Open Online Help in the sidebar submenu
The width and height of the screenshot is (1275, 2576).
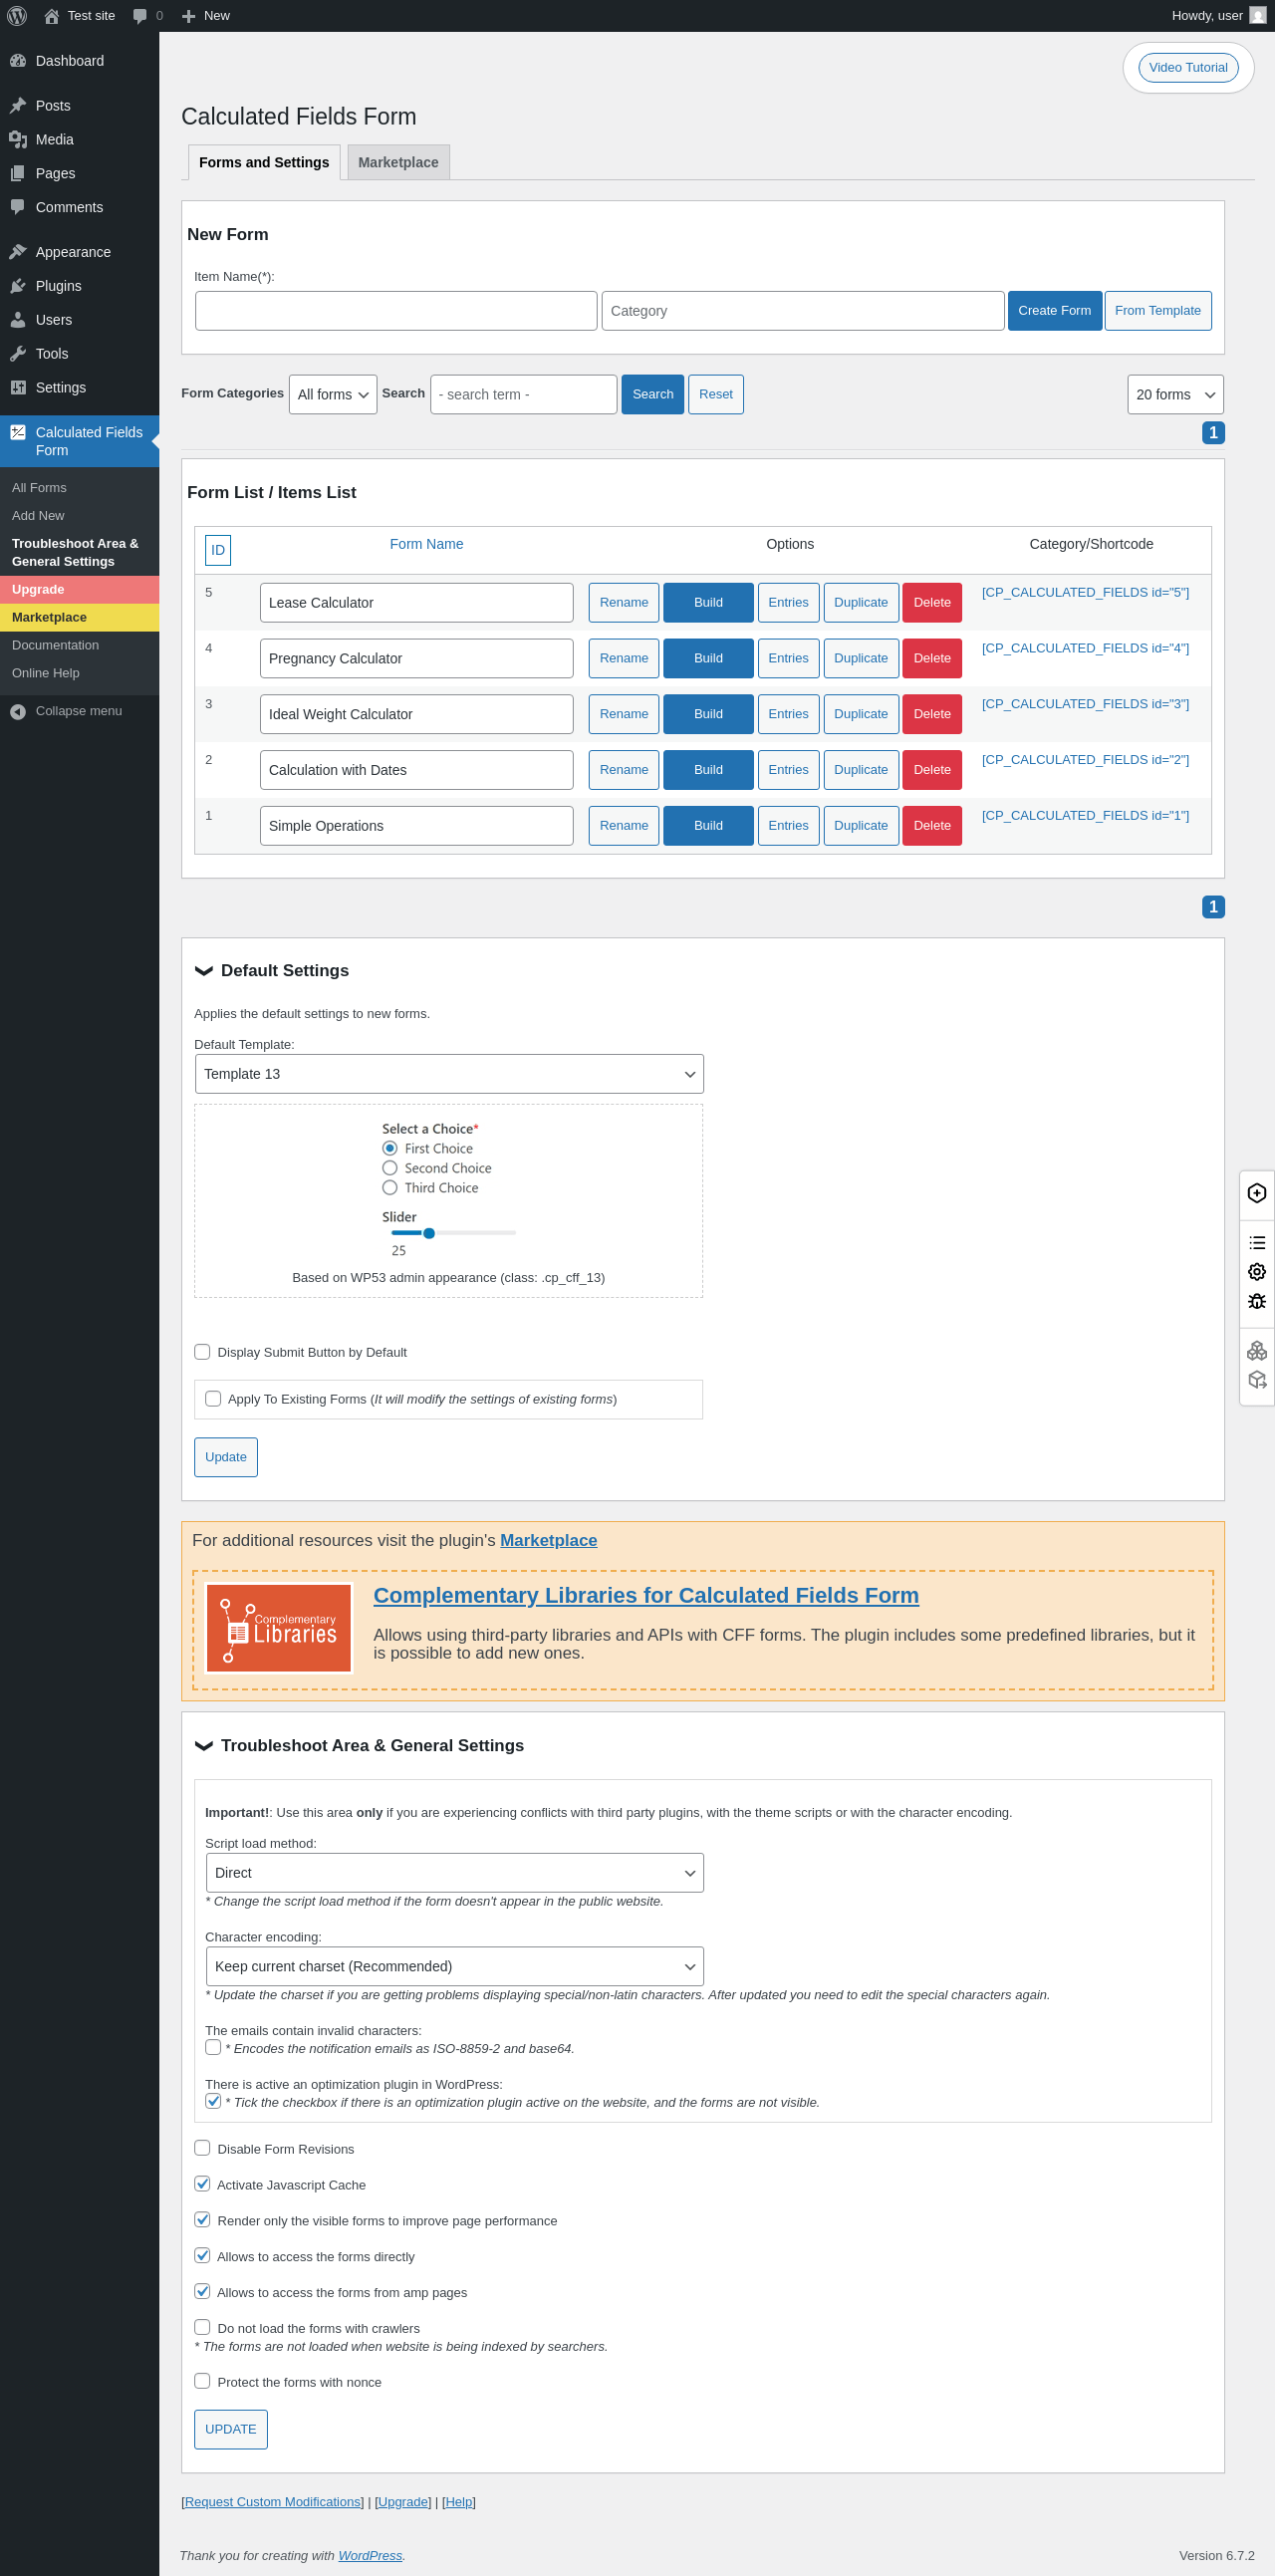[x=46, y=674]
